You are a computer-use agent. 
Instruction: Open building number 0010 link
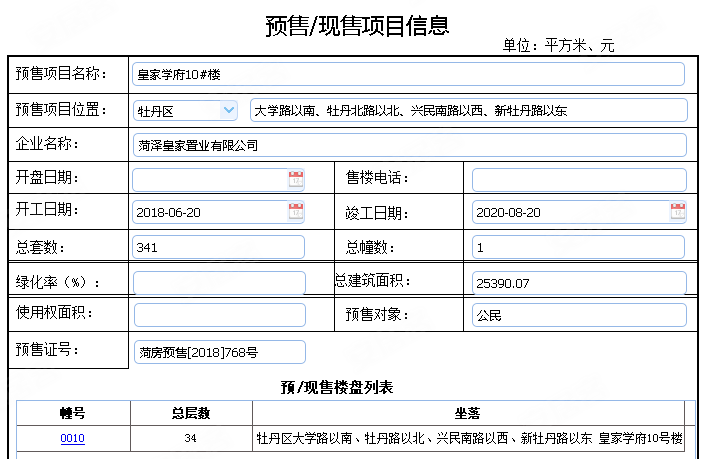click(x=72, y=438)
